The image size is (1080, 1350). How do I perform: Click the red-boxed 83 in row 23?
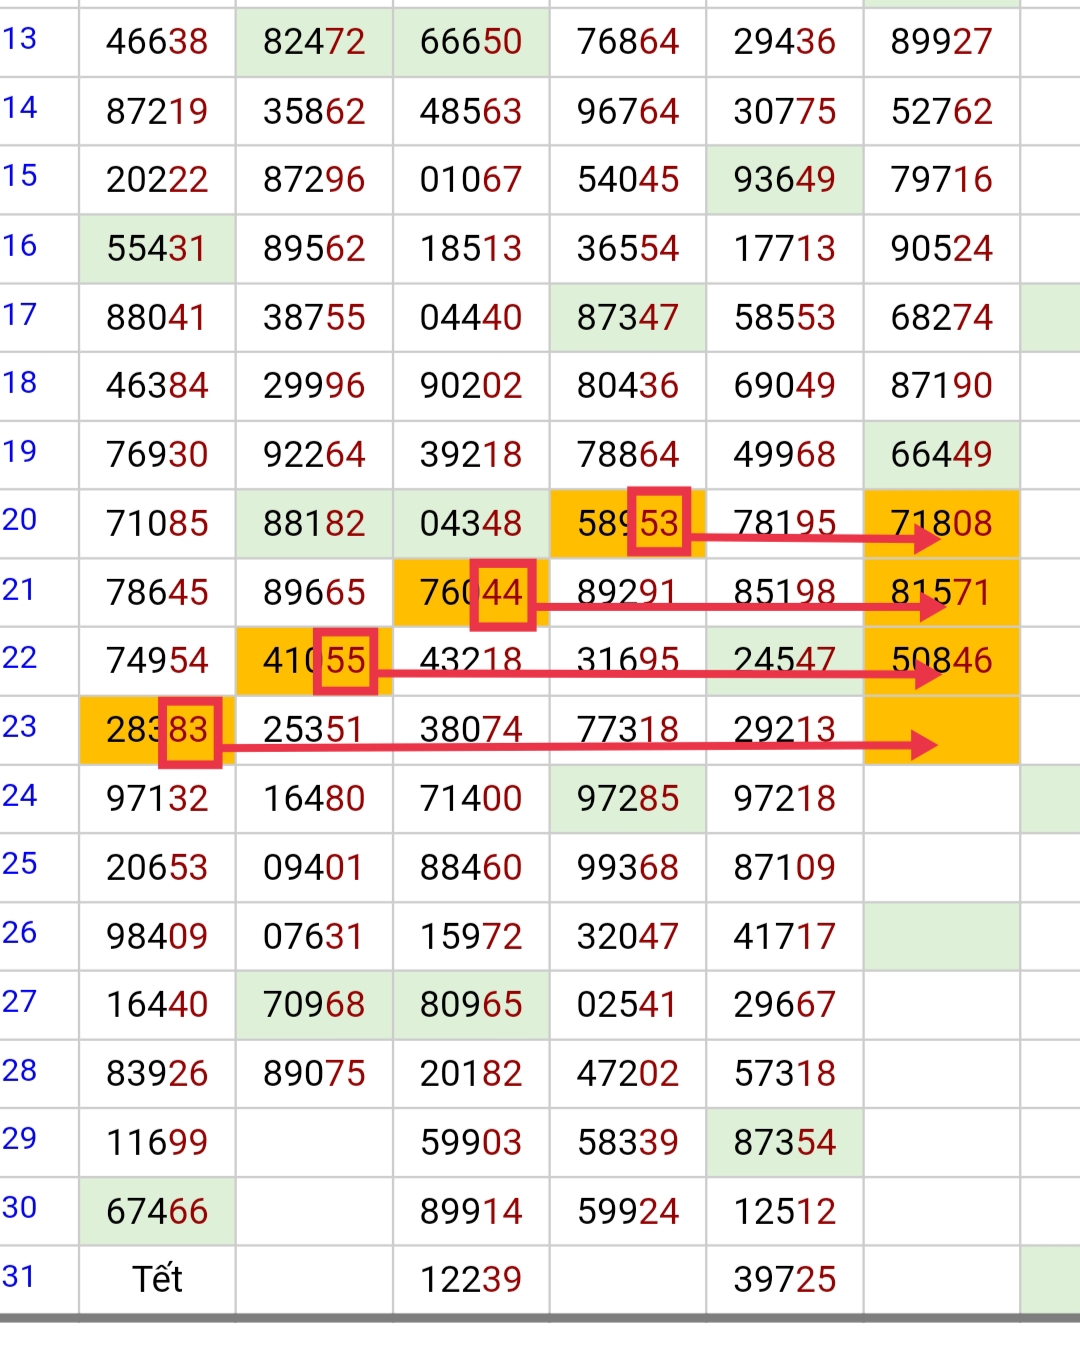click(189, 730)
